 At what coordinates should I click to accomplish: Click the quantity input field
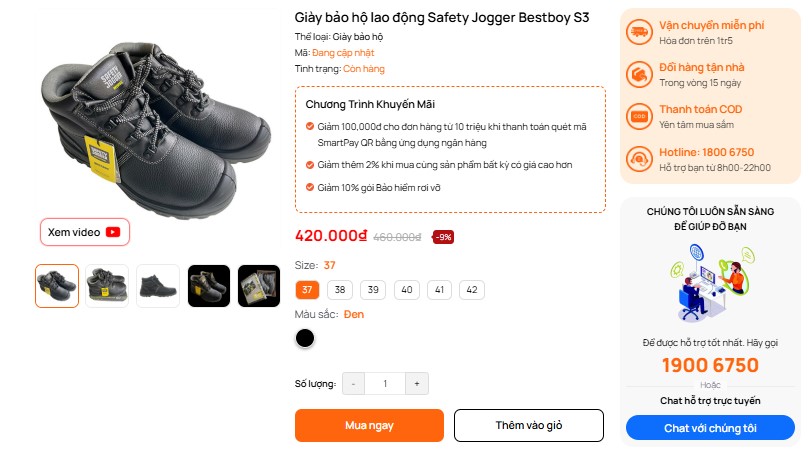(385, 383)
